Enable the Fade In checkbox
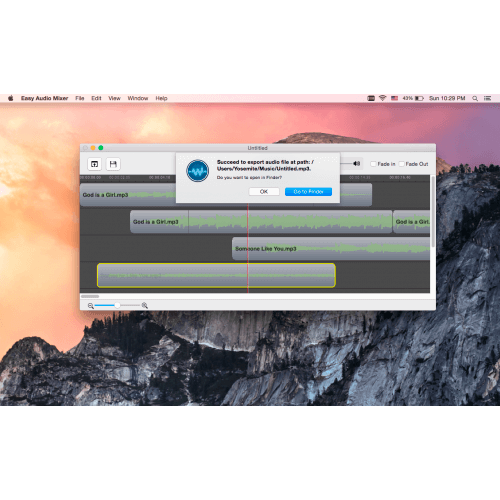The height and width of the screenshot is (500, 500). [x=373, y=164]
